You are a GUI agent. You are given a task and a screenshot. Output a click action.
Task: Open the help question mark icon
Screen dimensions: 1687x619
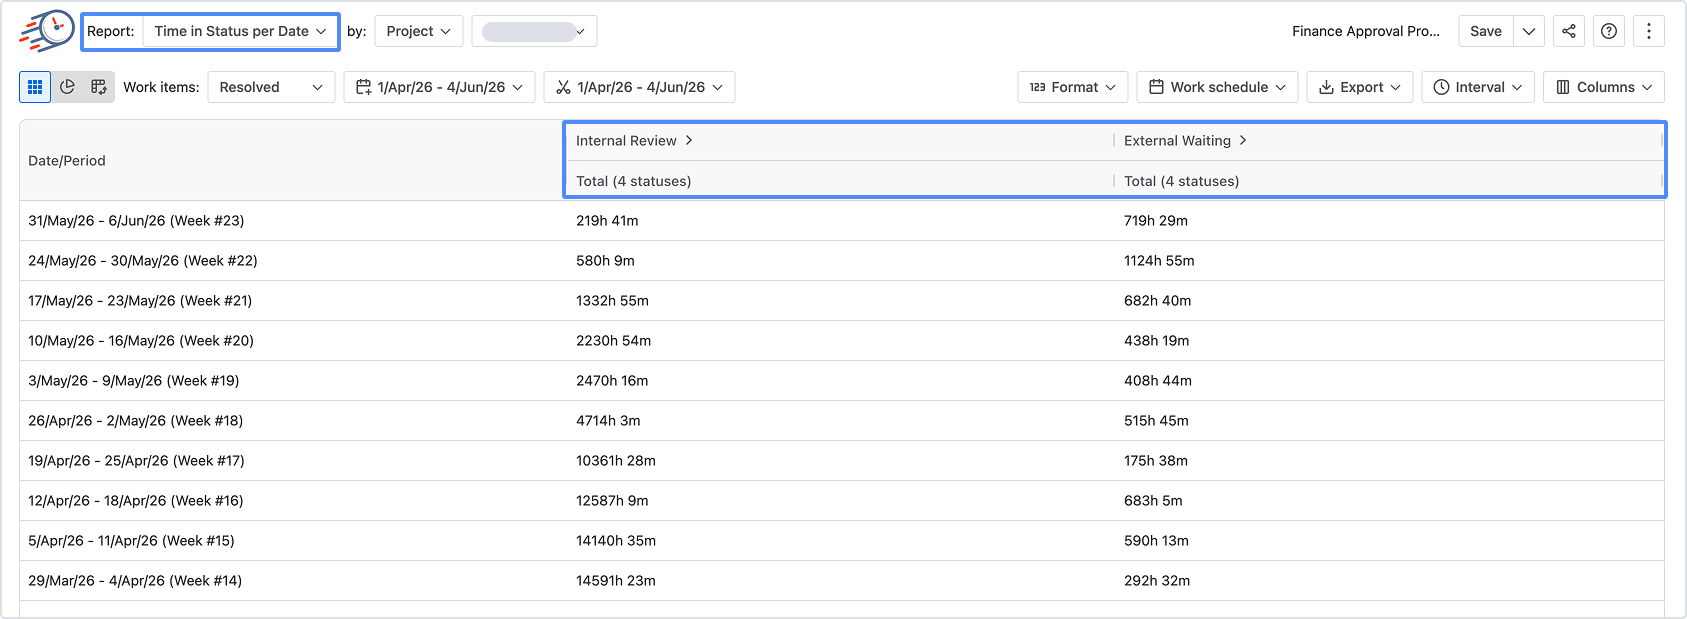click(x=1609, y=31)
